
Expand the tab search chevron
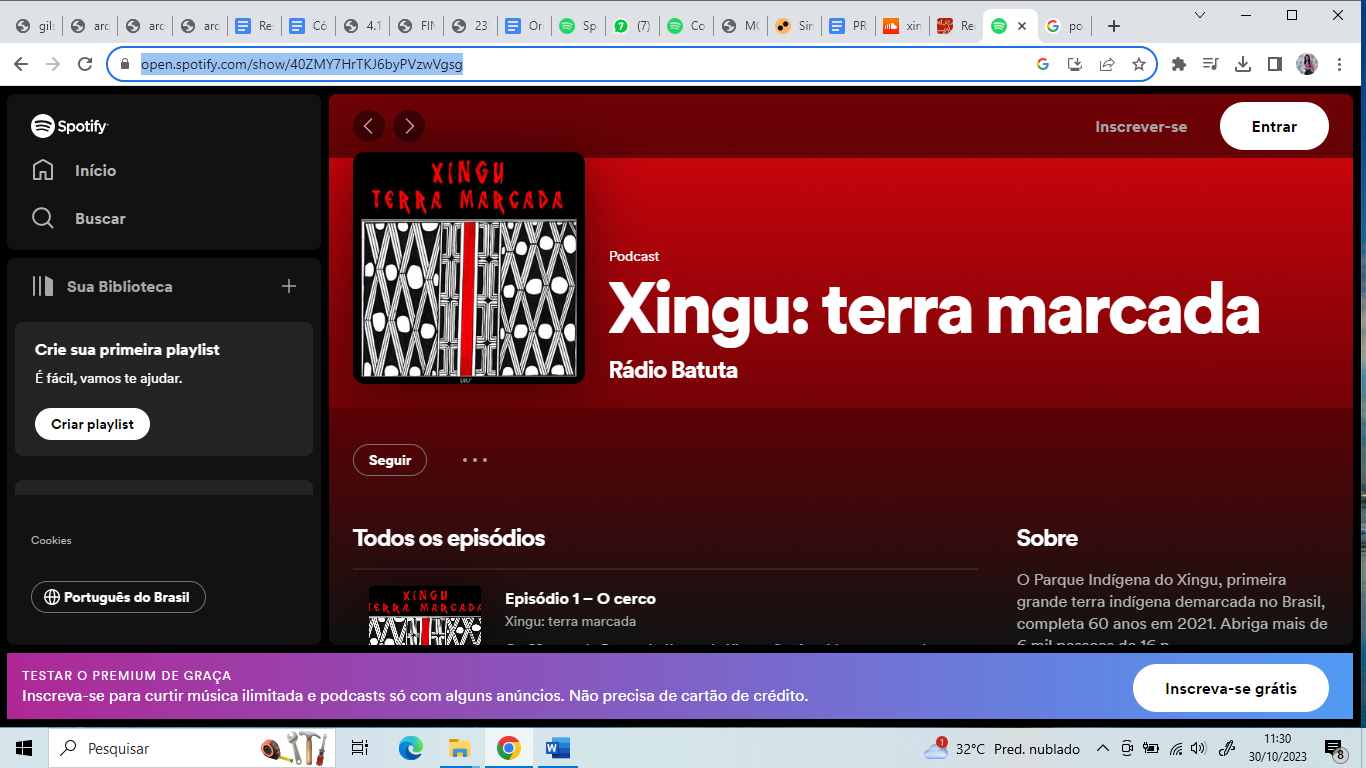(1201, 15)
